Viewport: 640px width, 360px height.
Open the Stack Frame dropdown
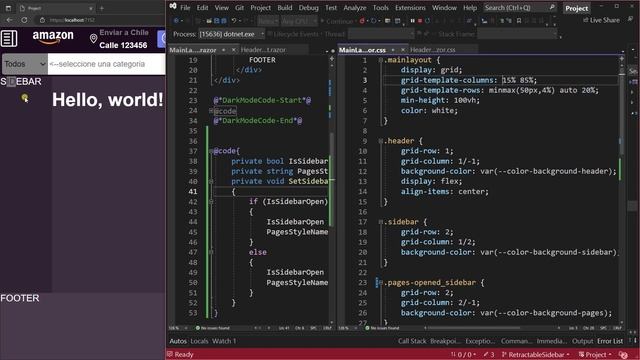[x=517, y=34]
